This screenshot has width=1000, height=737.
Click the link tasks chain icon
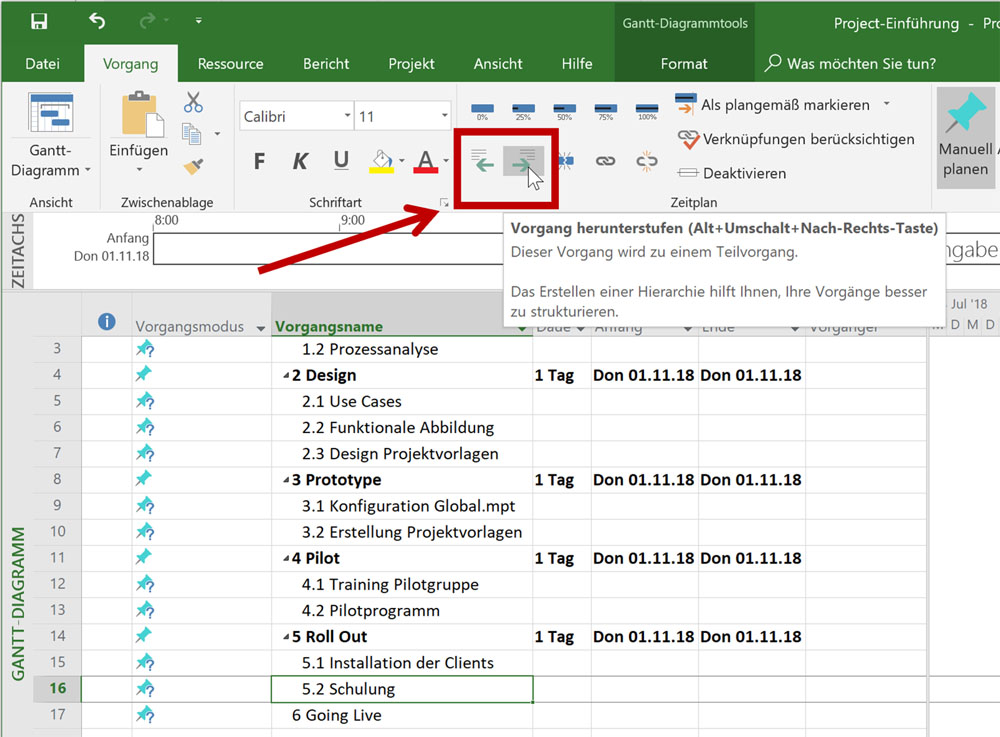pyautogui.click(x=605, y=161)
